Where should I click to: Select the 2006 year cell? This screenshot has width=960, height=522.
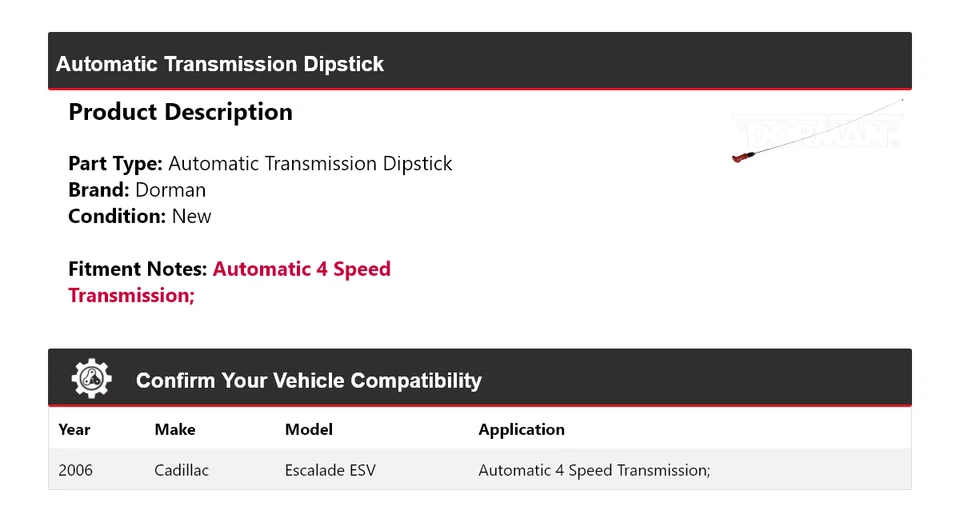click(x=75, y=470)
